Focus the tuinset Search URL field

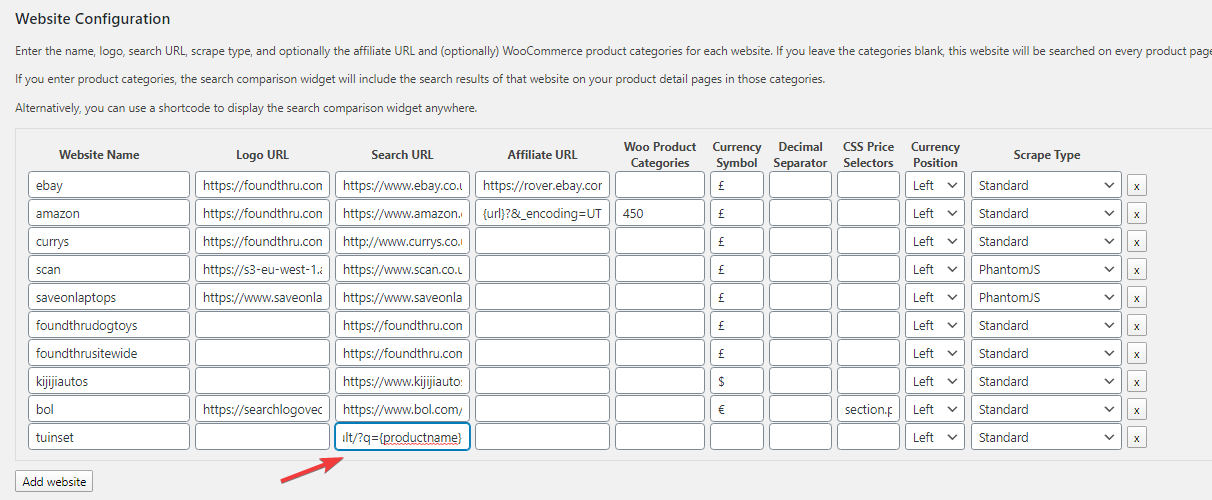[402, 437]
